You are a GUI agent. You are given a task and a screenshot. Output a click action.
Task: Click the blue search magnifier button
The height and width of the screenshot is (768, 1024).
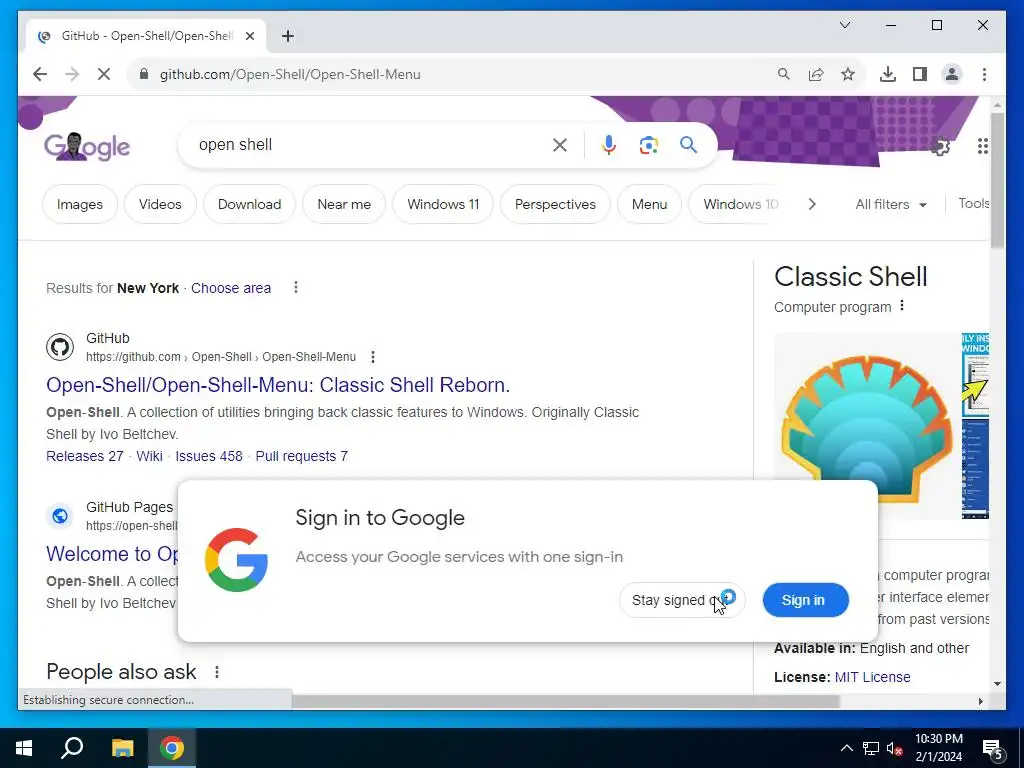point(688,145)
